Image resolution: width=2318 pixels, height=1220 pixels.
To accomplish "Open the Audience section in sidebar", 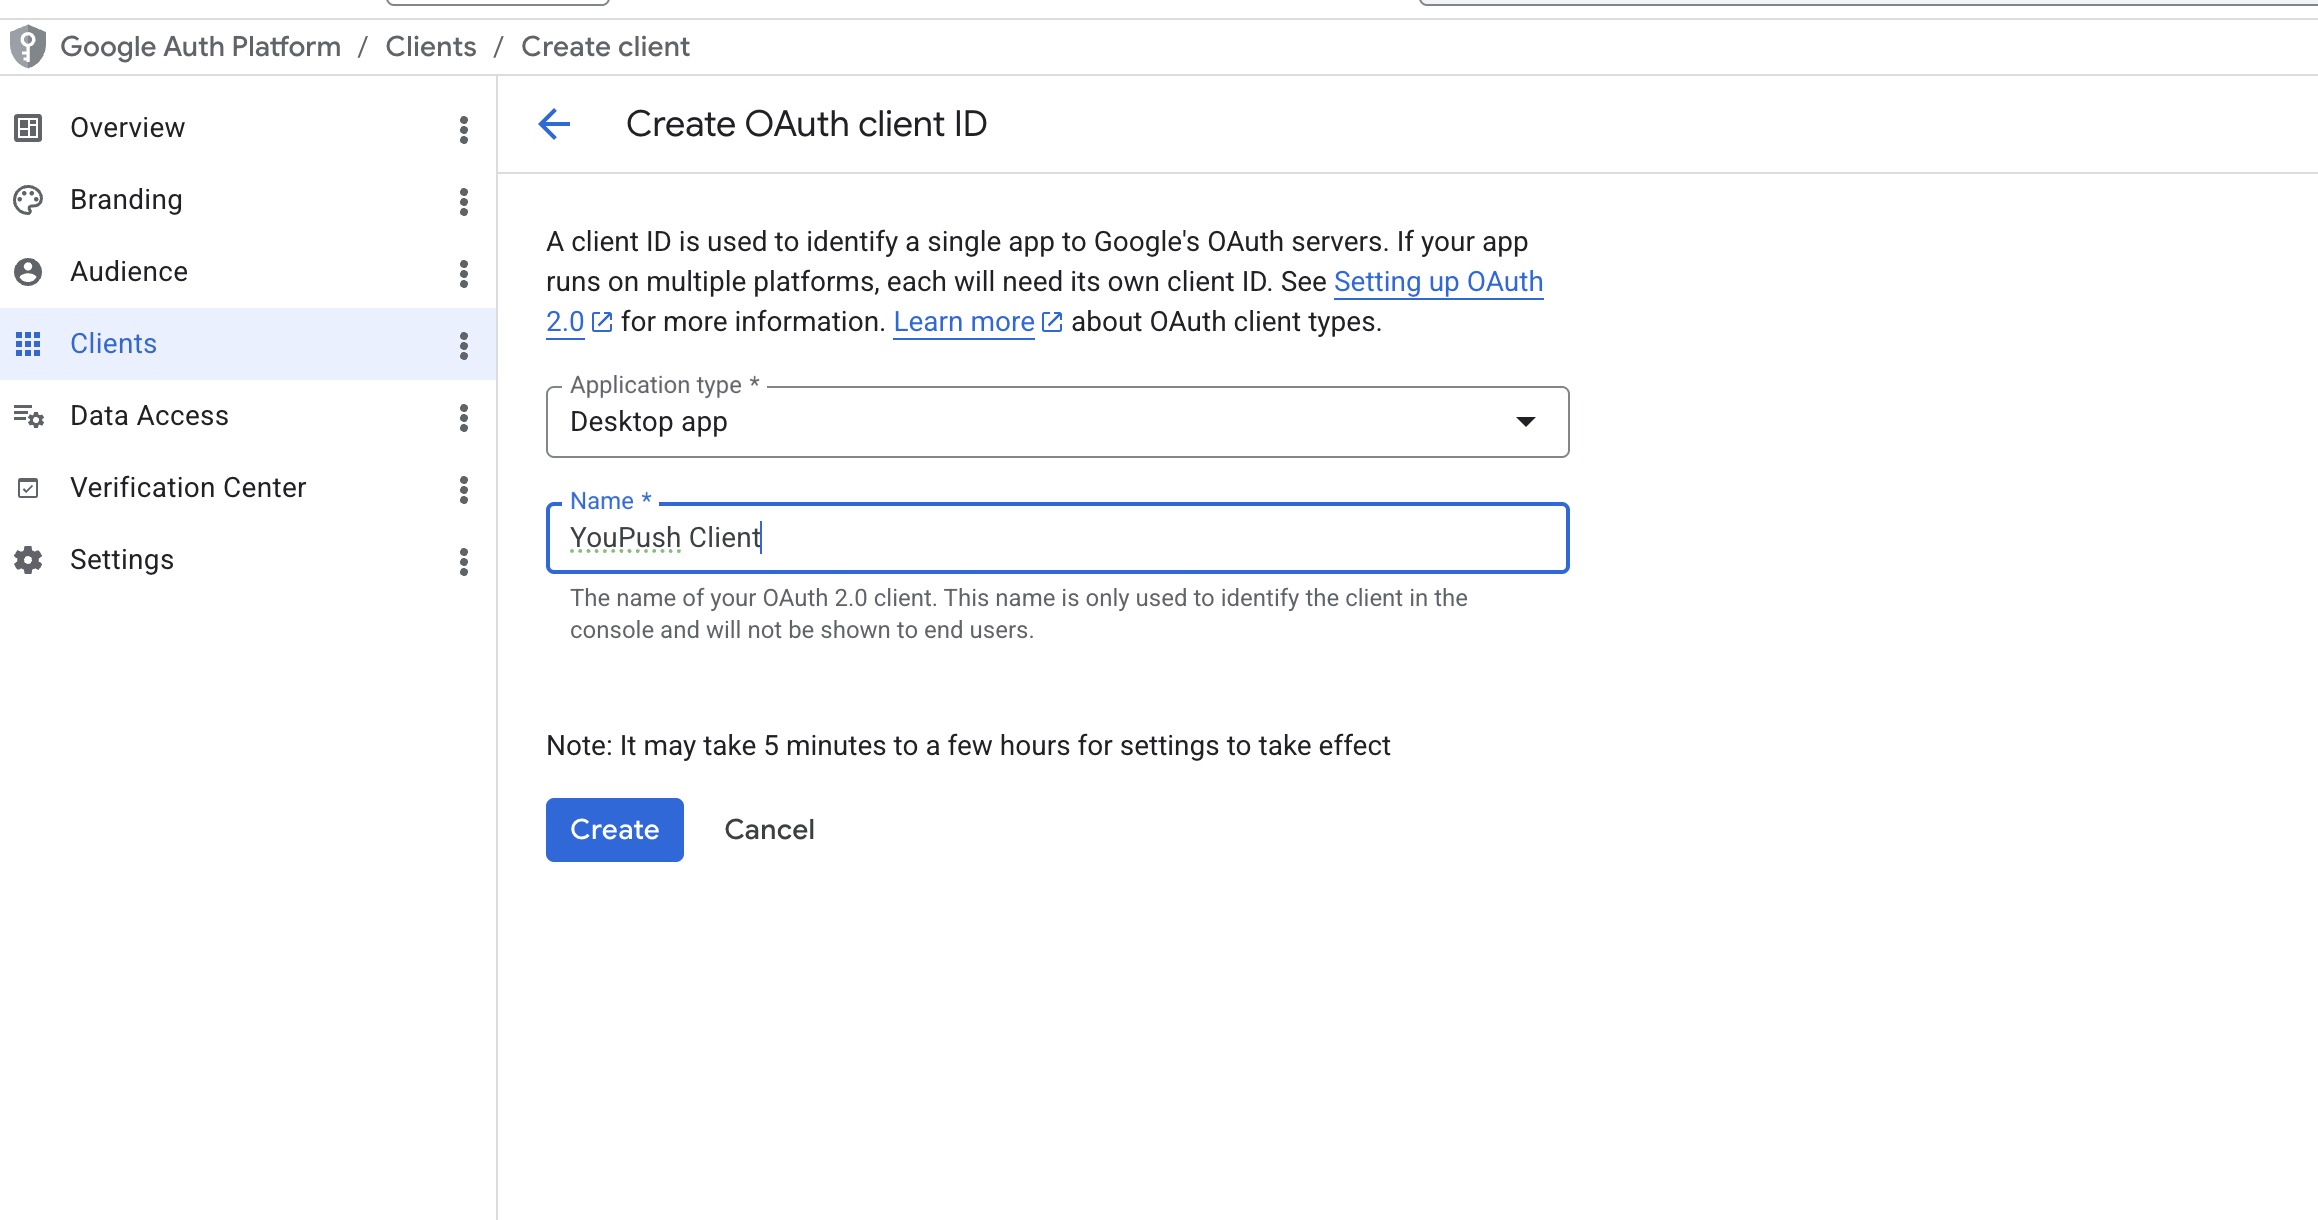I will (248, 272).
